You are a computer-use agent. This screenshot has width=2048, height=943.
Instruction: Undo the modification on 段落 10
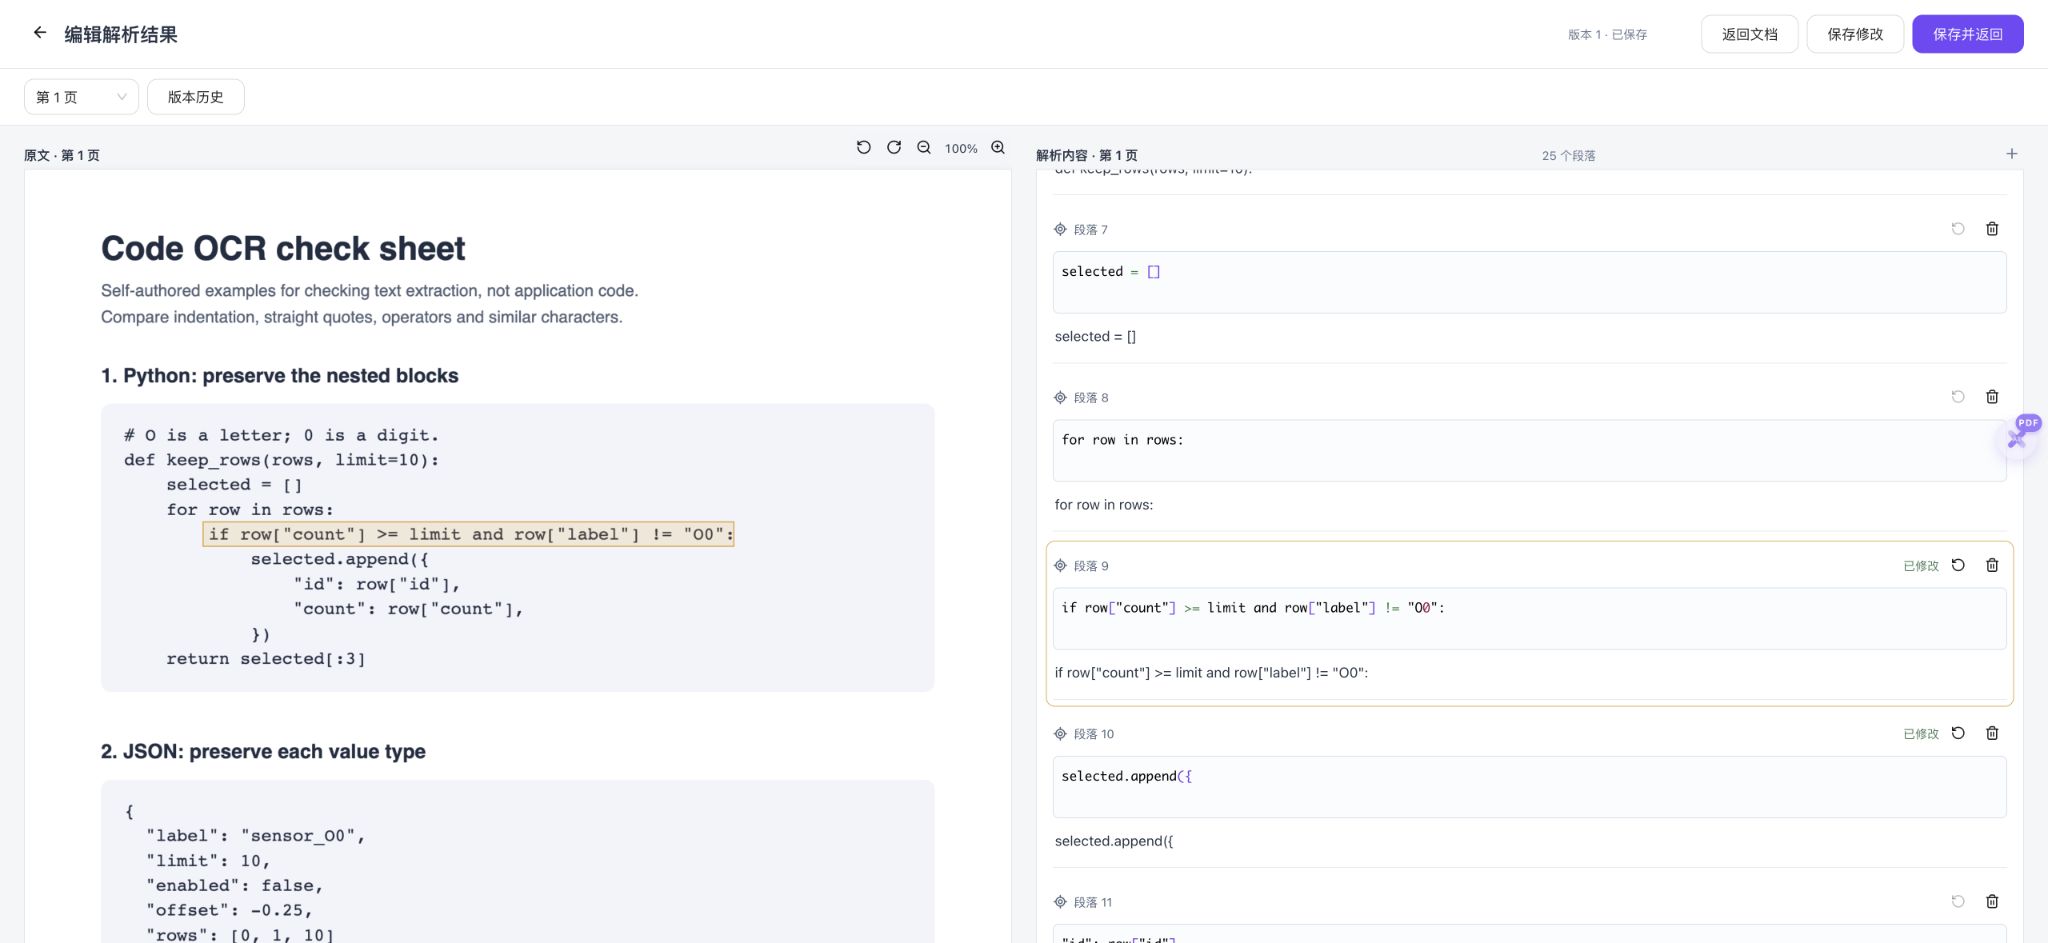[x=1958, y=733]
